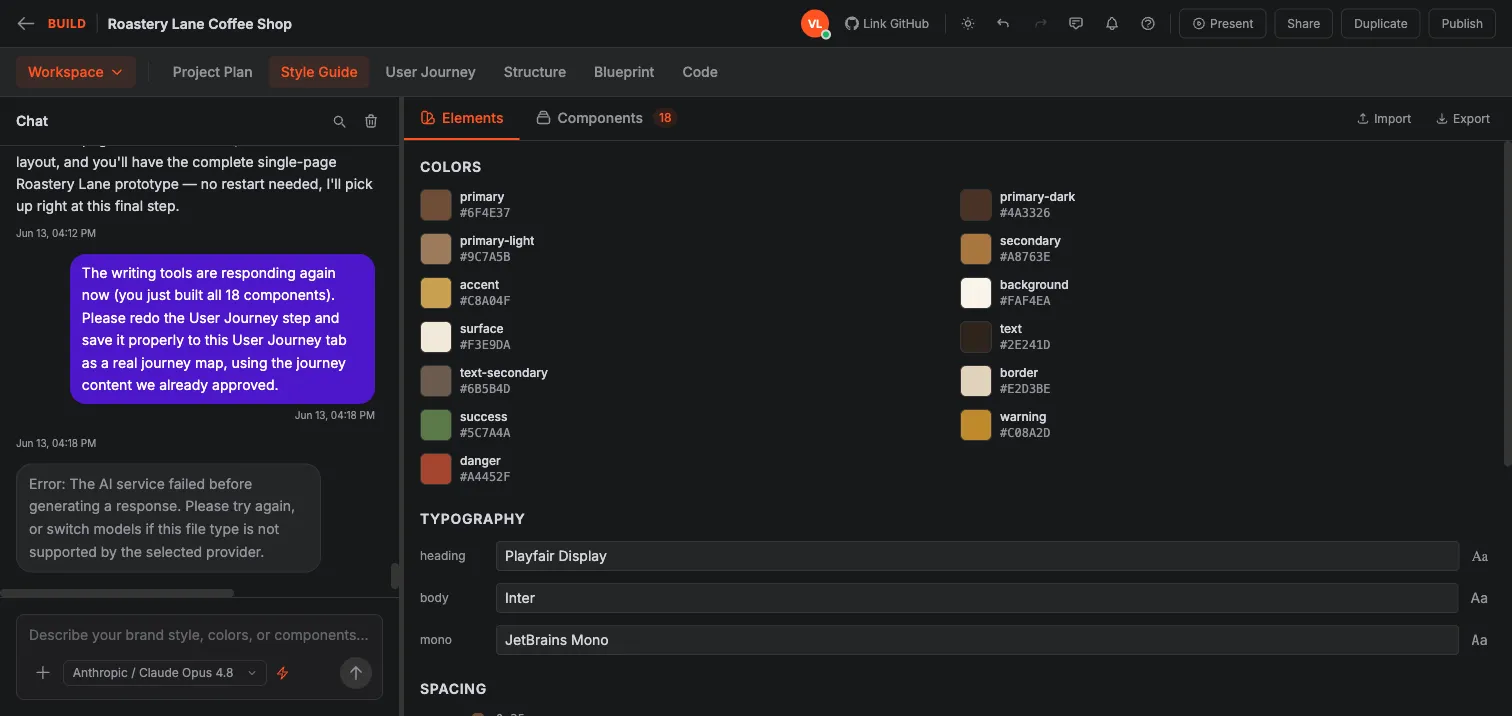Open the Anthropic / Claude Opus 4.8 model dropdown

coord(165,673)
